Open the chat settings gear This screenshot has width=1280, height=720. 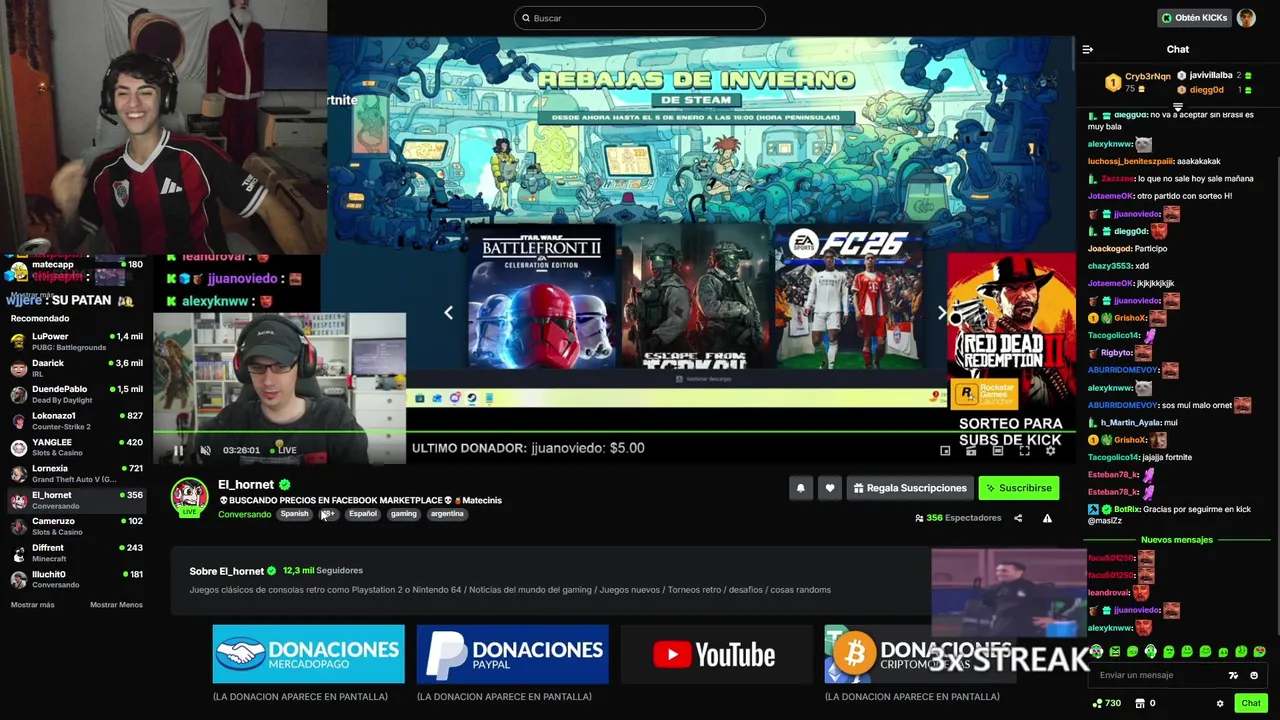1220,703
